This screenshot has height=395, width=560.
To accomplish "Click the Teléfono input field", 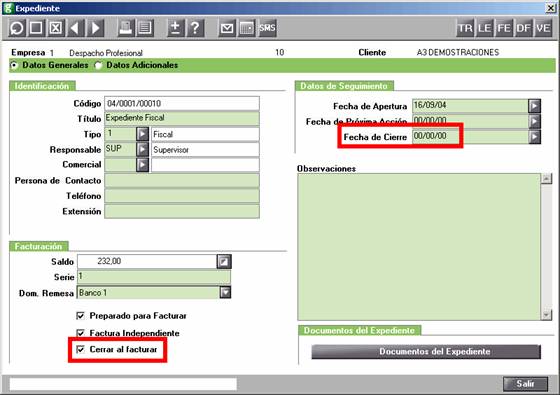I will tap(182, 196).
